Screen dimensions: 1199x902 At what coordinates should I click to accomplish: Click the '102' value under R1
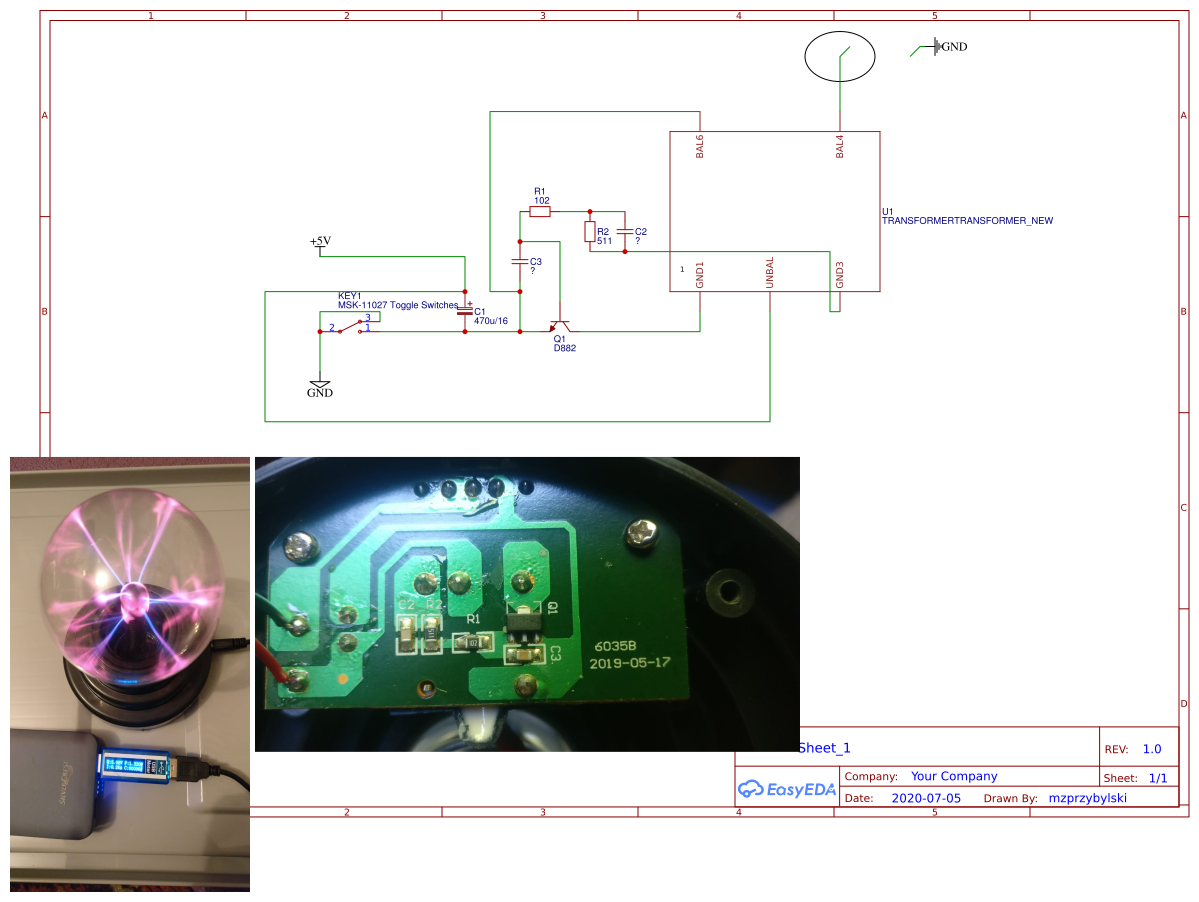pos(541,201)
